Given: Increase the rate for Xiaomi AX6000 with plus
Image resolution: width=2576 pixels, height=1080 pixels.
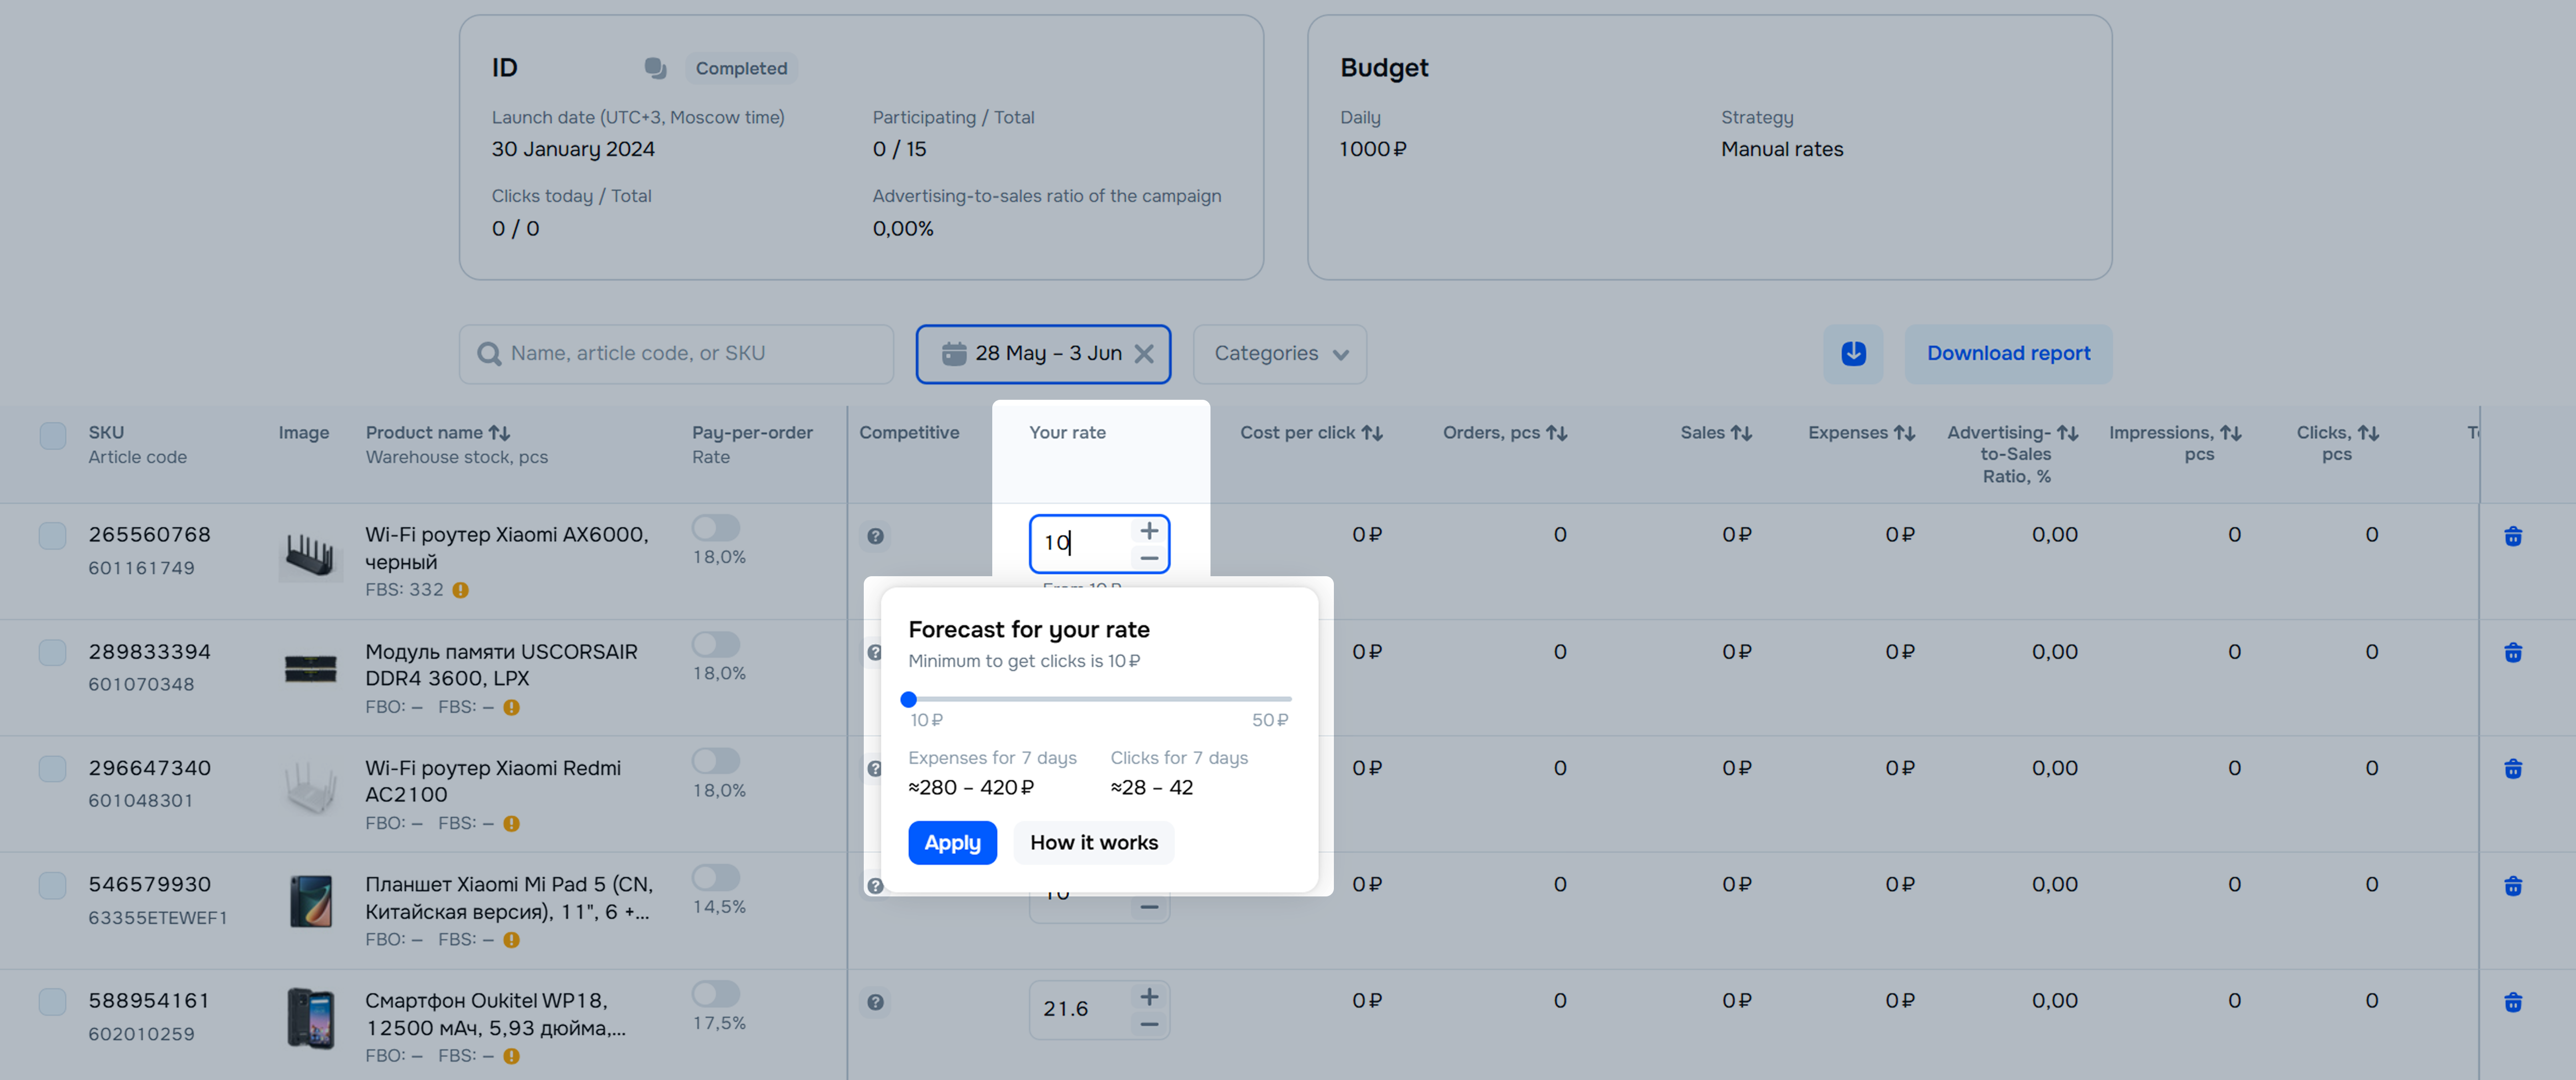Looking at the screenshot, I should [x=1149, y=531].
